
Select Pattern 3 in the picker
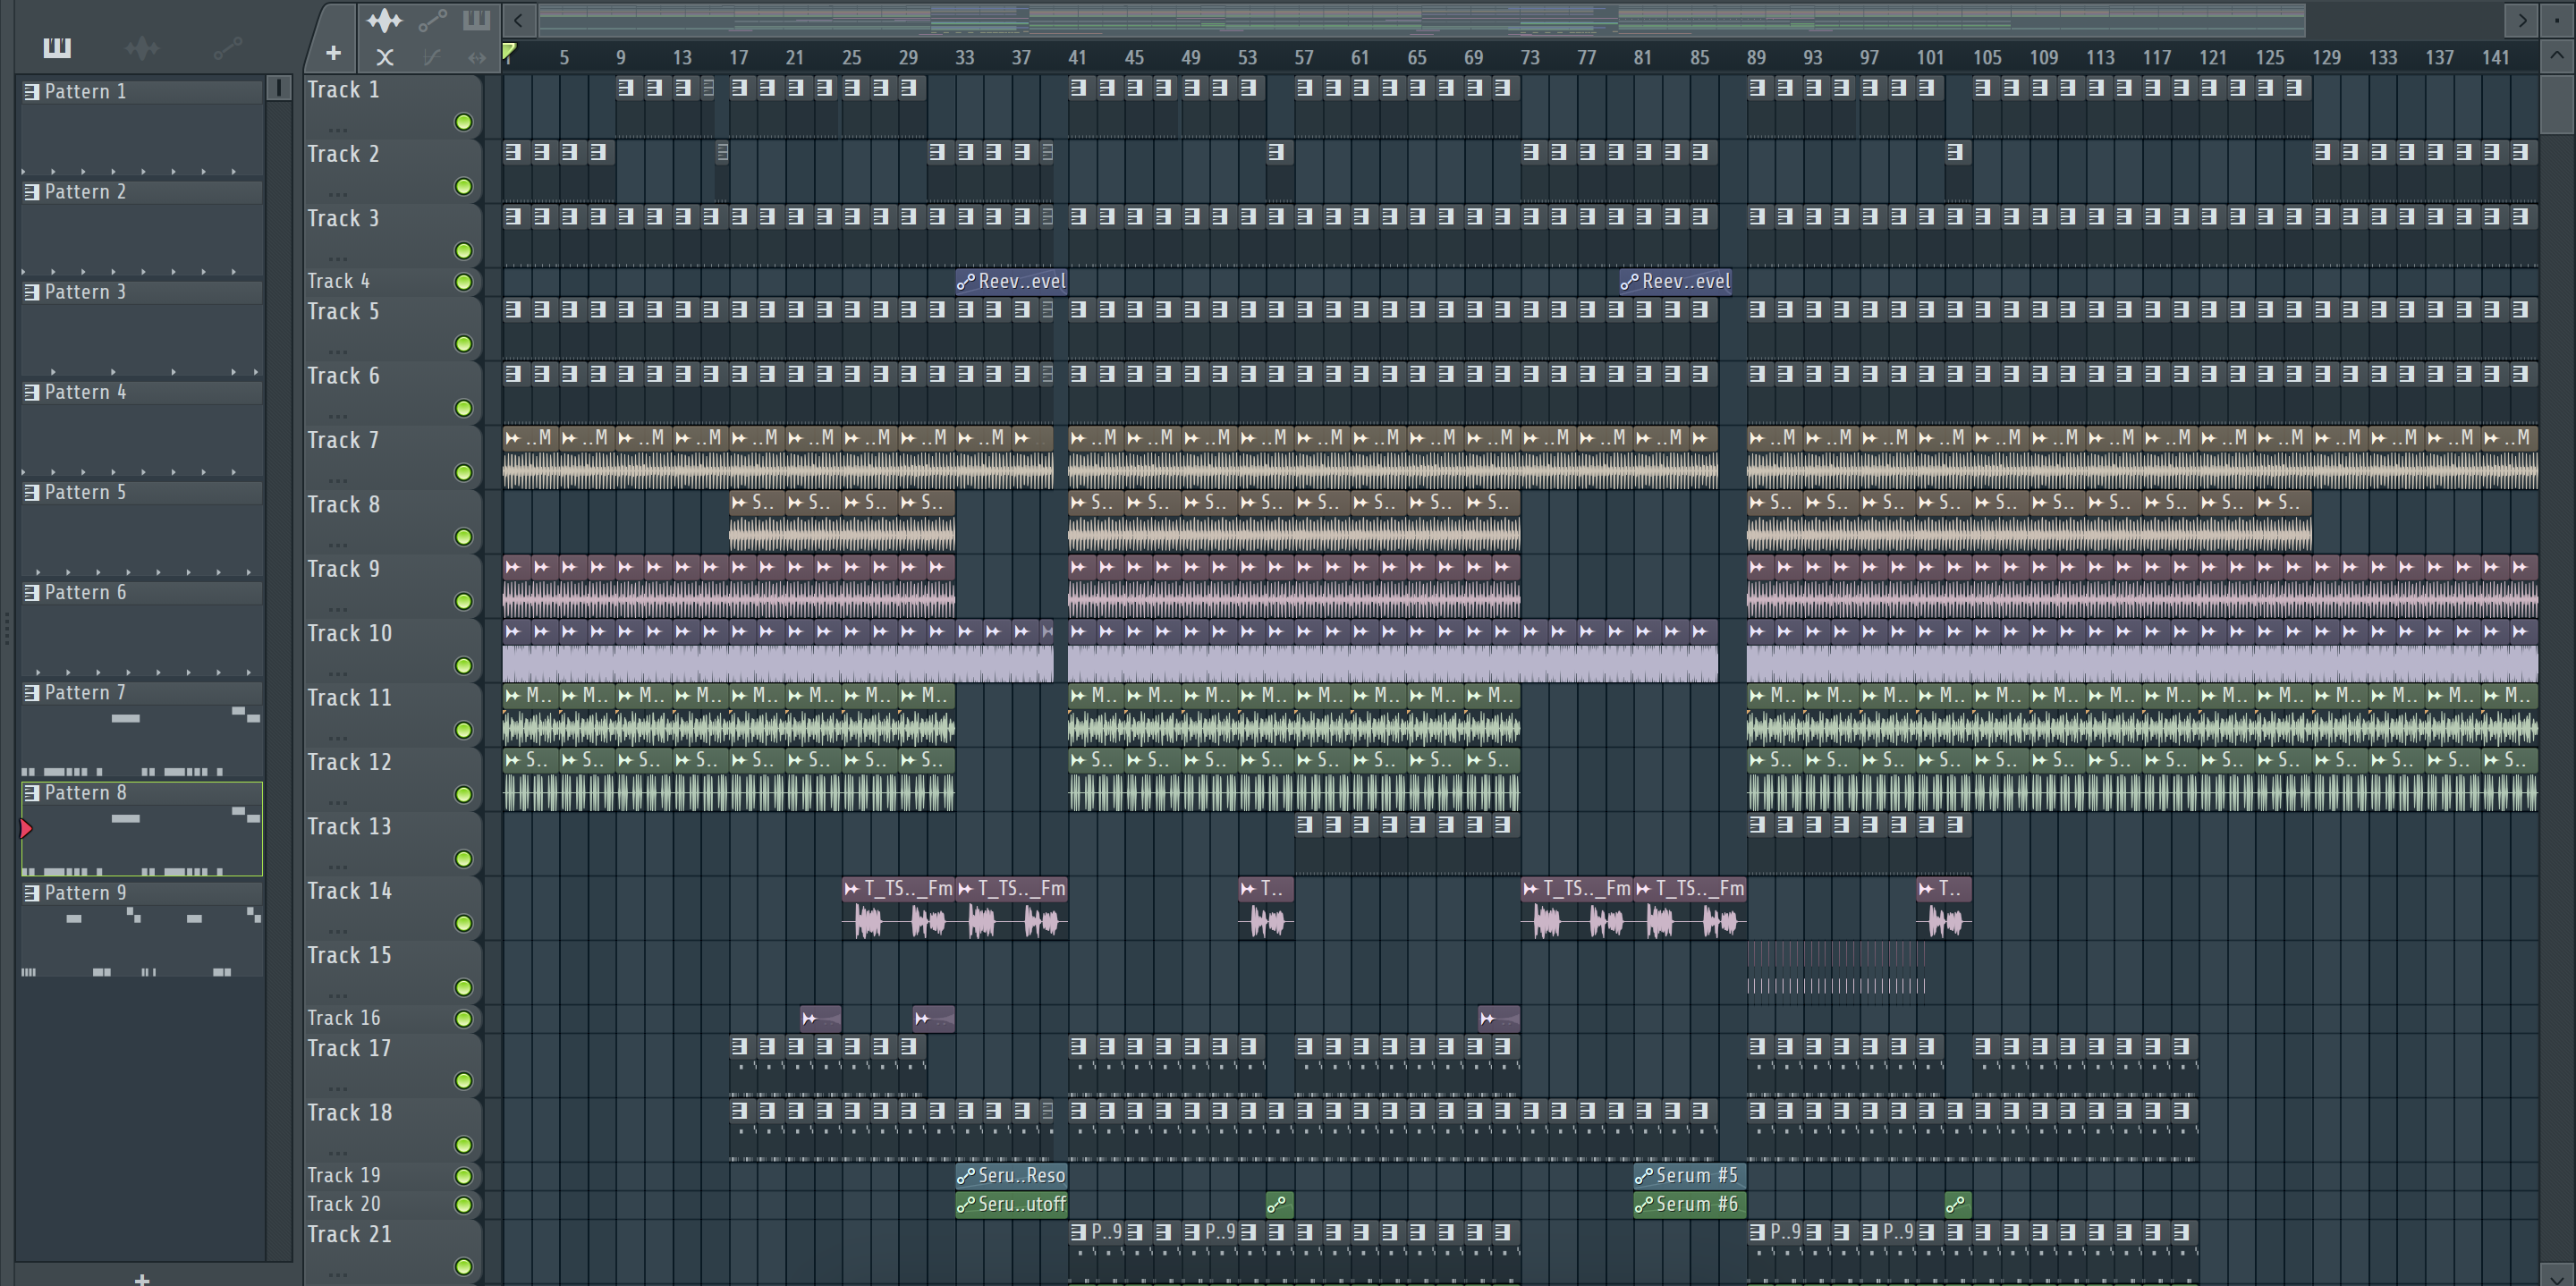pyautogui.click(x=85, y=292)
